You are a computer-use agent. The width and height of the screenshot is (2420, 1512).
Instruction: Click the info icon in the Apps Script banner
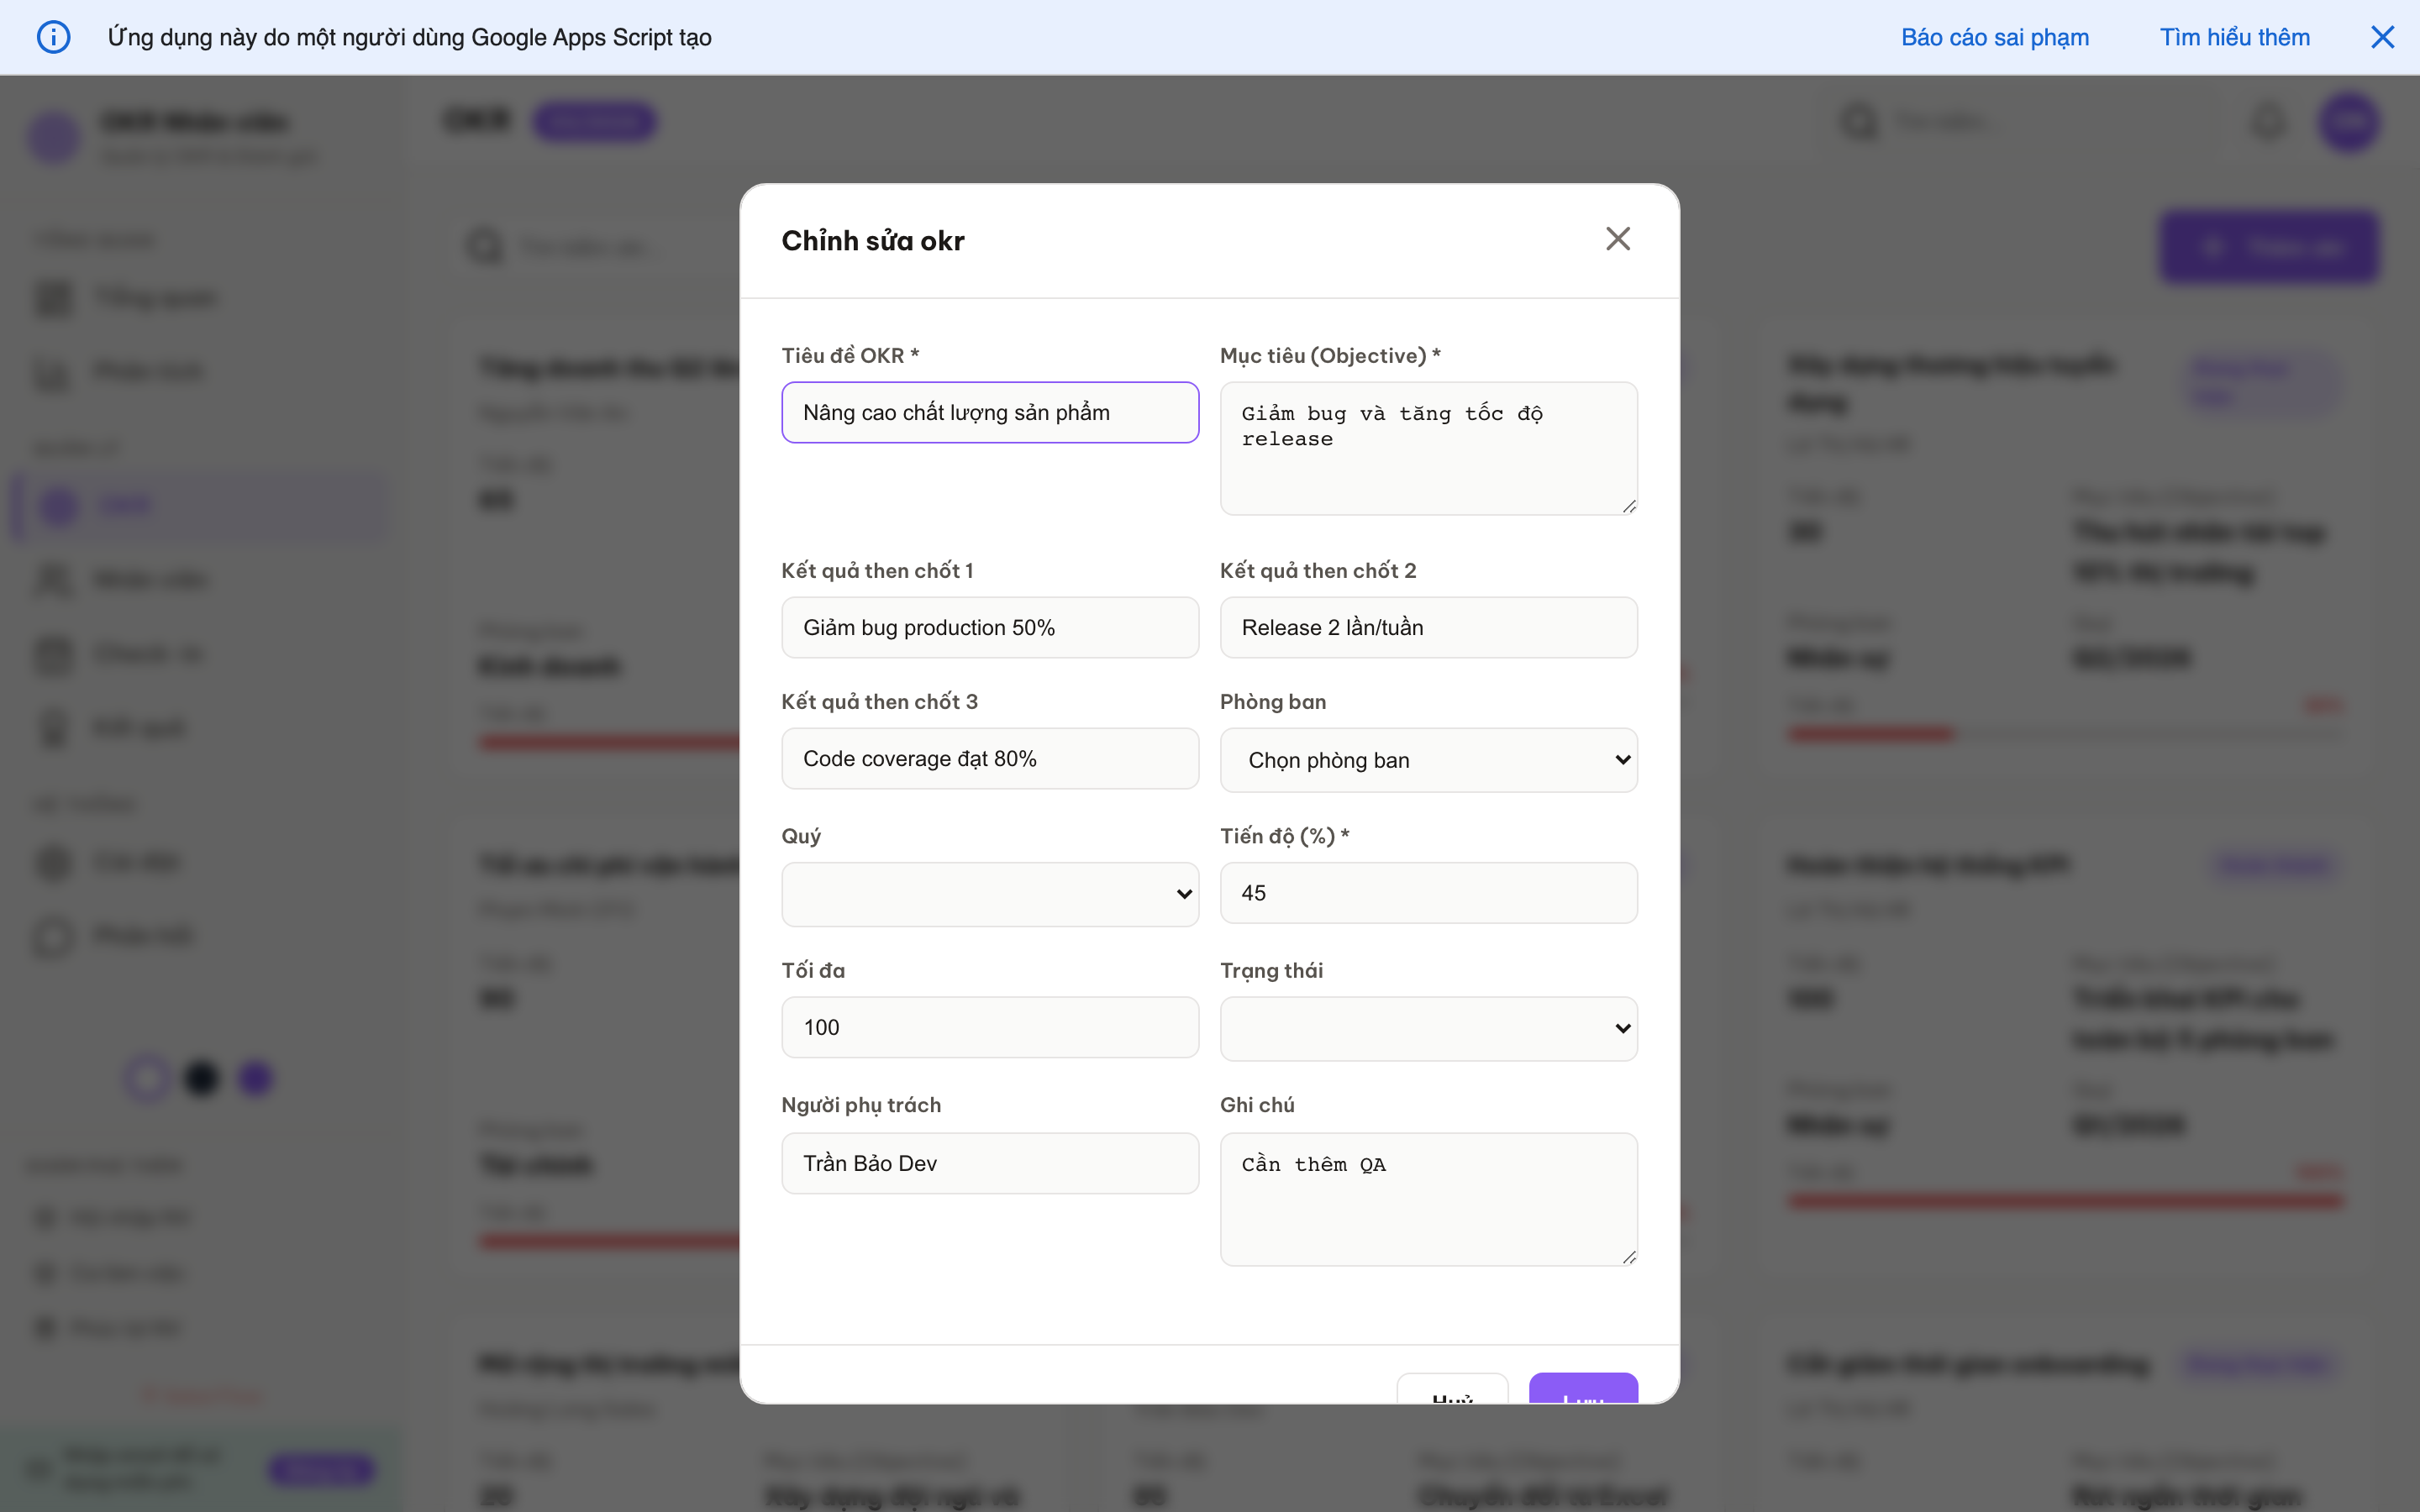coord(54,37)
